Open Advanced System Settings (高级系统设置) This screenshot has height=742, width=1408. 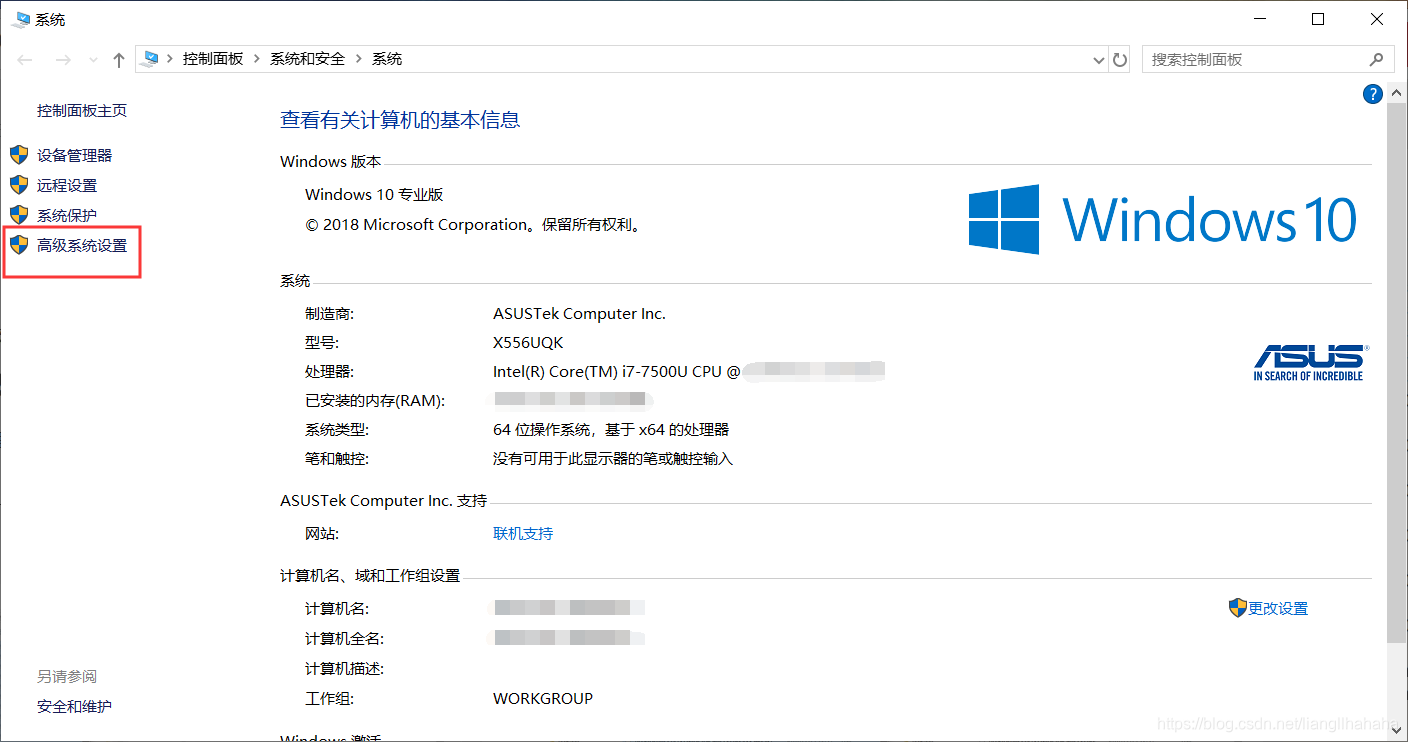tap(82, 245)
